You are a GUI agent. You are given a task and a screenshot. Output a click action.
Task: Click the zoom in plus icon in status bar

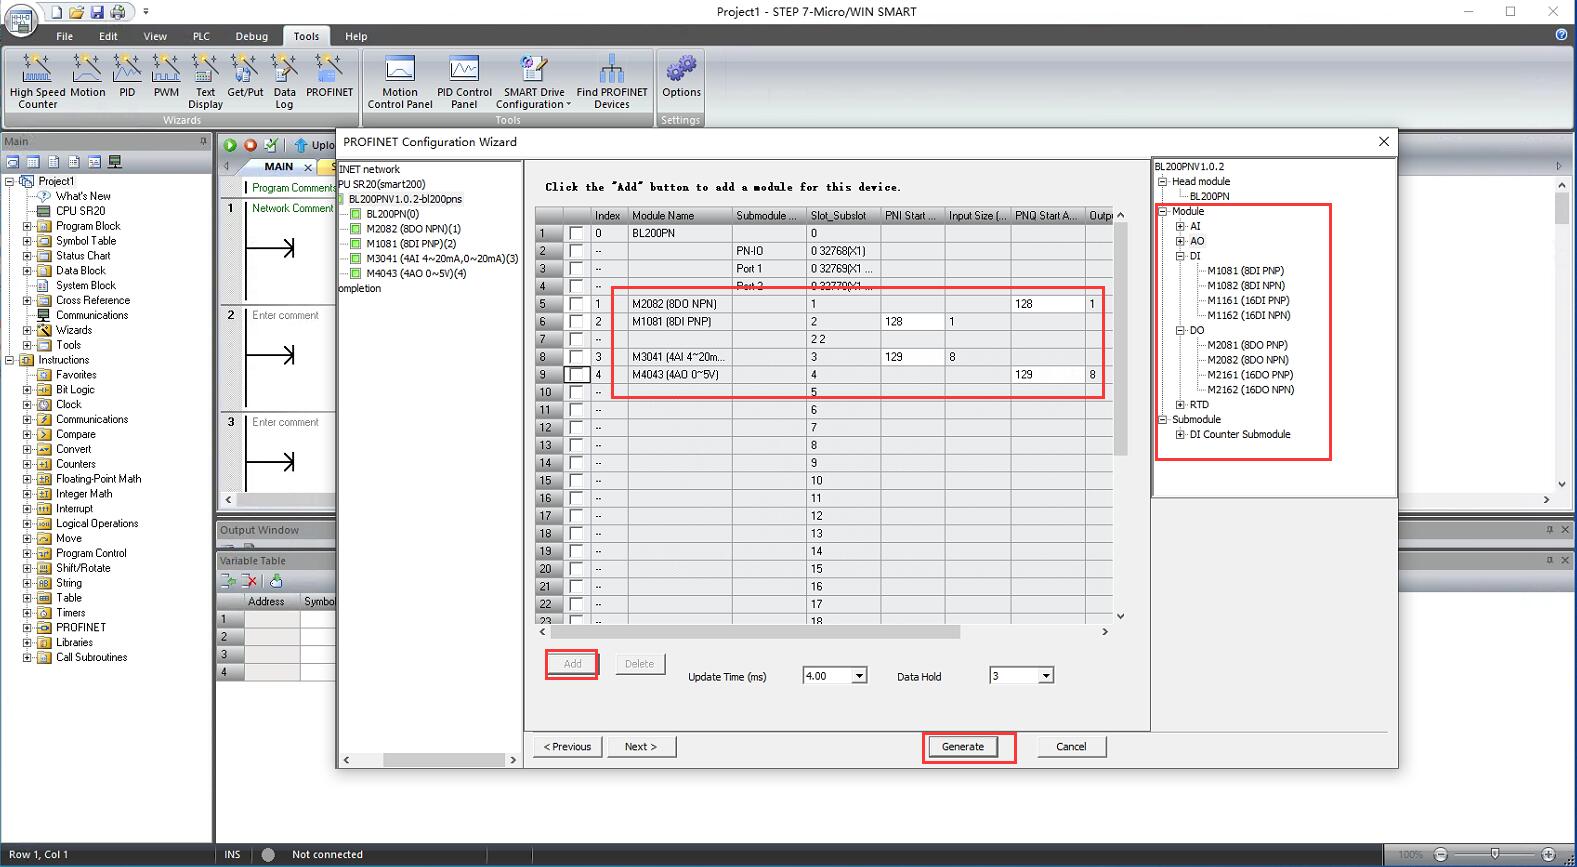click(1548, 854)
